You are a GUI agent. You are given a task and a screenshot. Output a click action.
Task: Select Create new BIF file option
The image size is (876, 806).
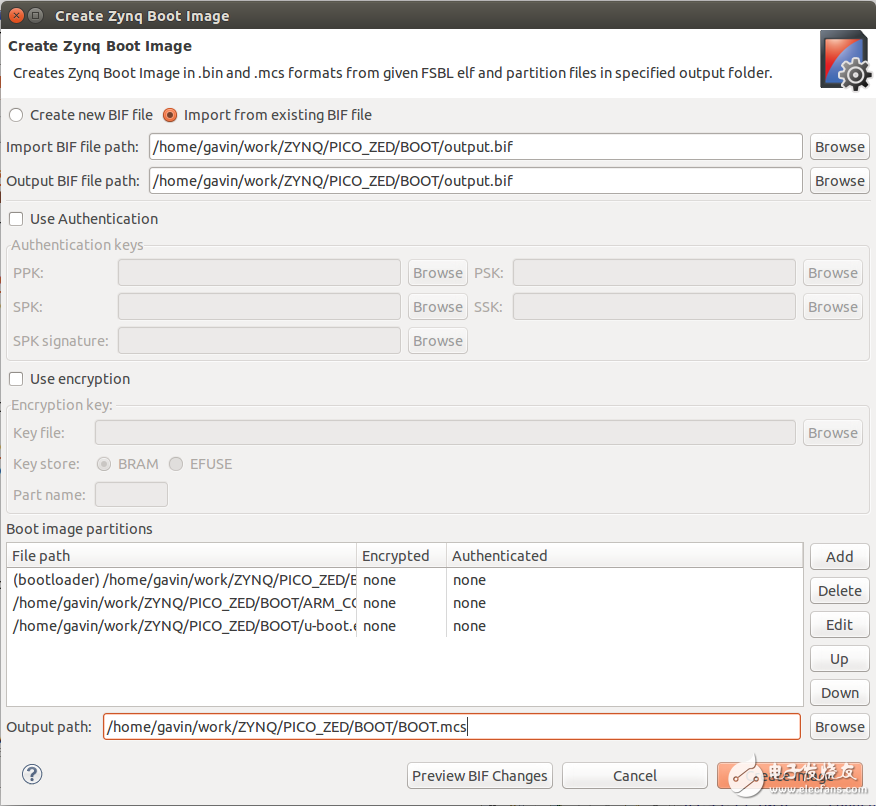point(16,115)
